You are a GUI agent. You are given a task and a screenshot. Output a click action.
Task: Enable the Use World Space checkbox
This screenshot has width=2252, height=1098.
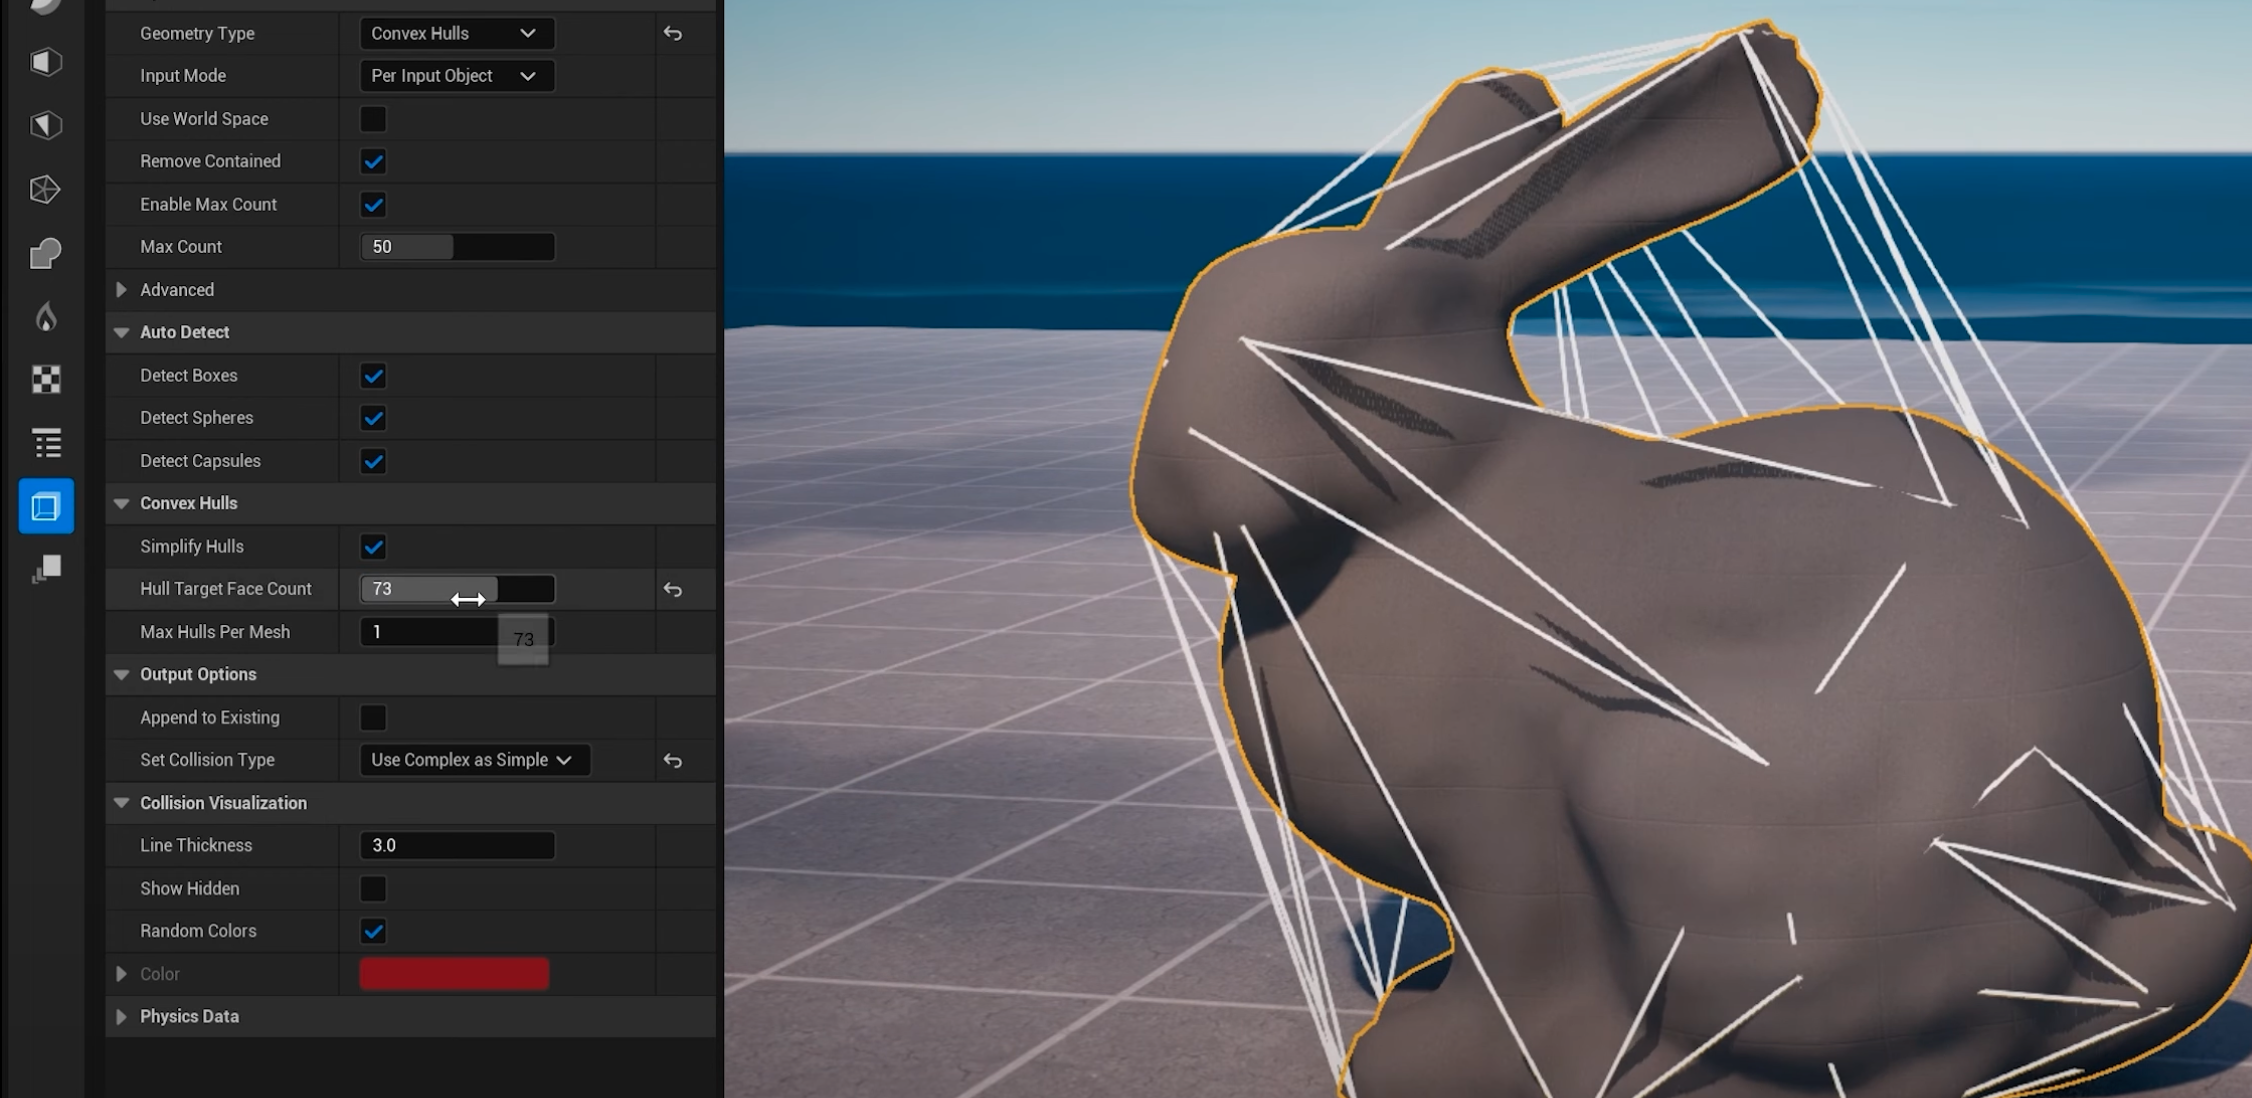(x=373, y=119)
